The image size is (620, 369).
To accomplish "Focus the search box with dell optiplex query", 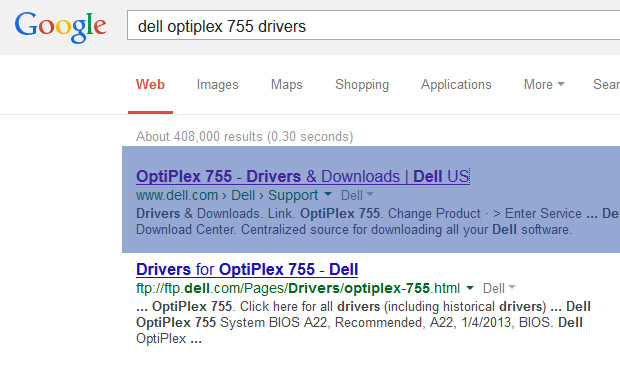I will tap(373, 26).
